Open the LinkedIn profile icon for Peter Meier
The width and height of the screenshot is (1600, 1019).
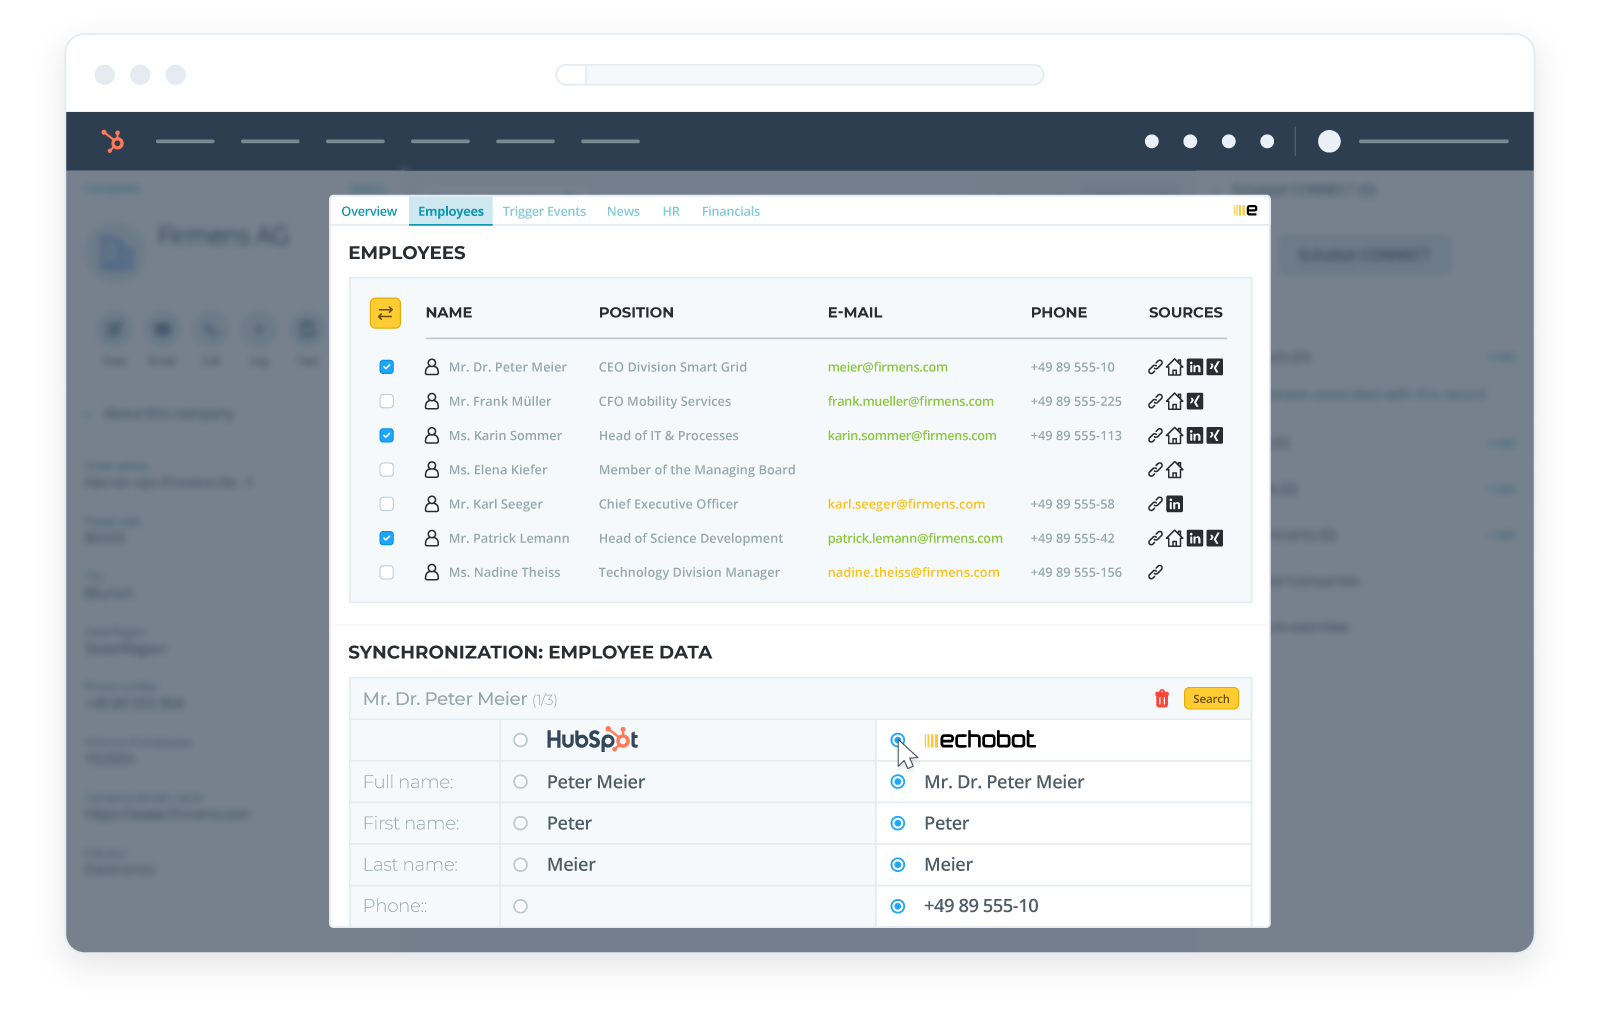pyautogui.click(x=1195, y=367)
